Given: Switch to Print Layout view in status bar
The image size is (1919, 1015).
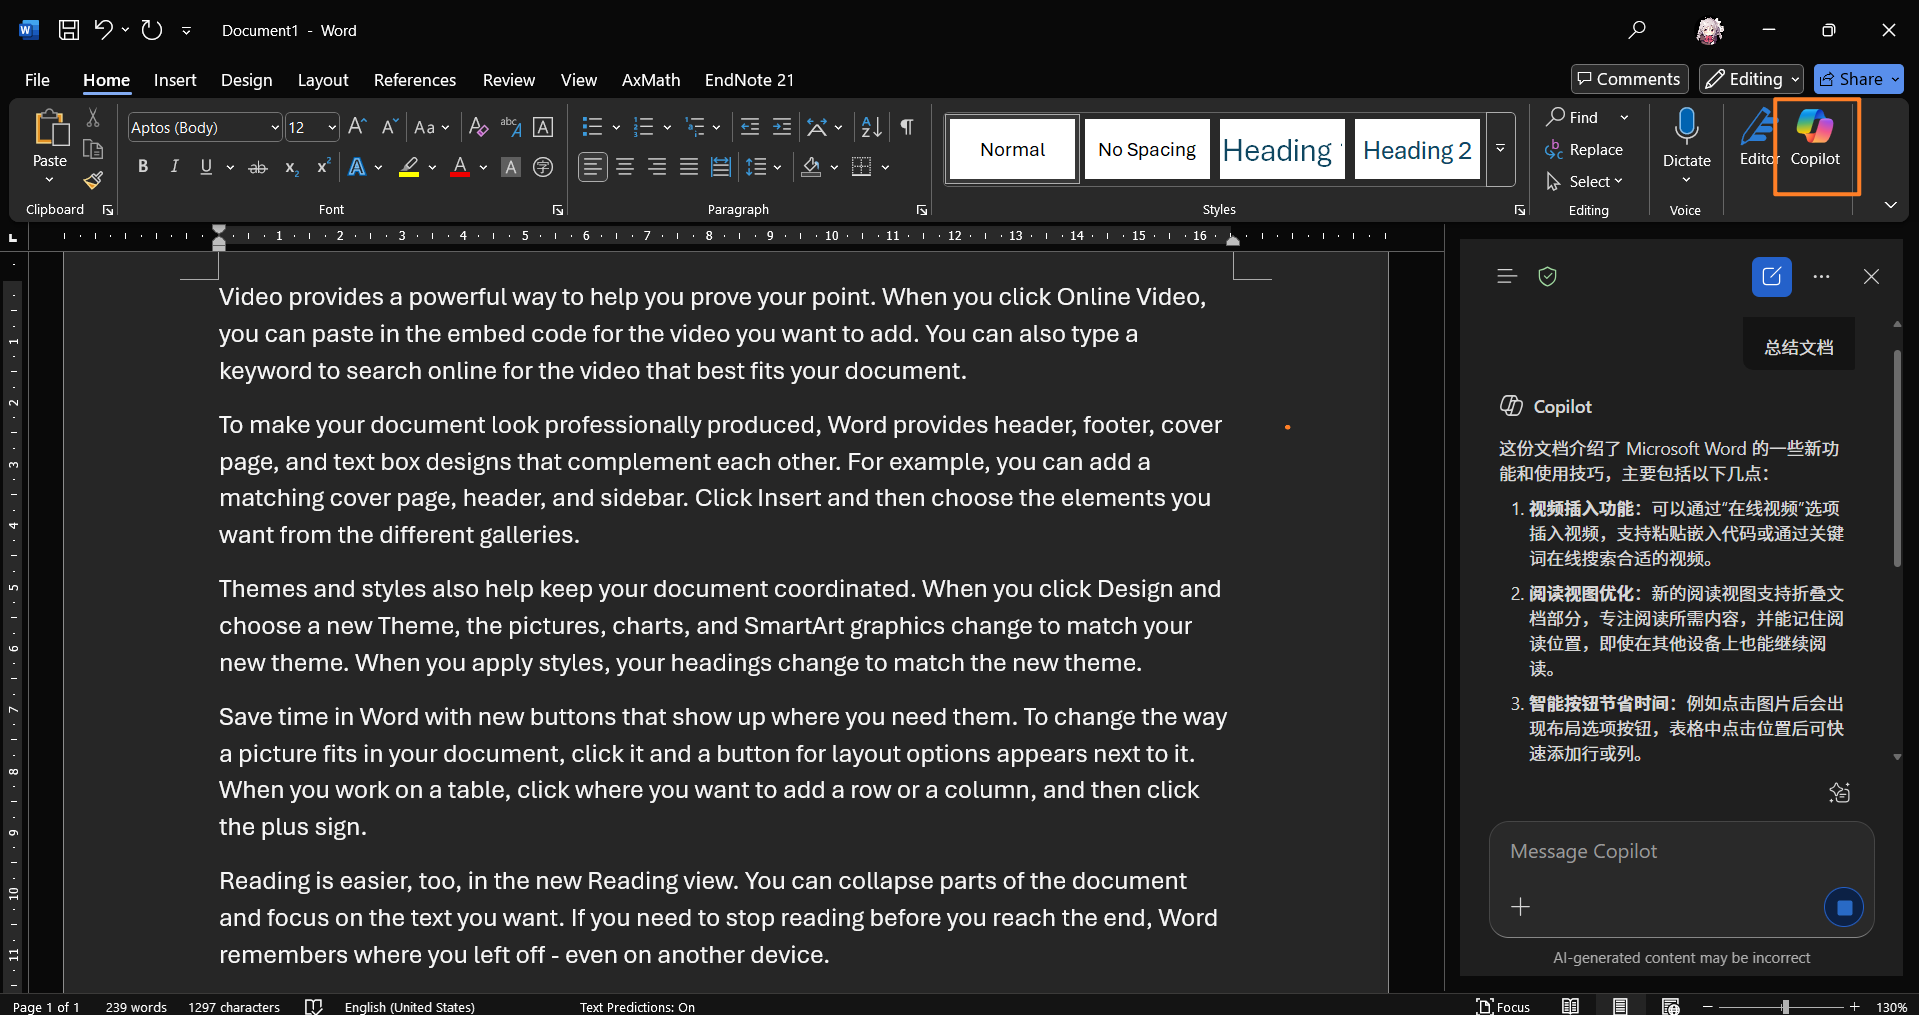Looking at the screenshot, I should coord(1620,1007).
